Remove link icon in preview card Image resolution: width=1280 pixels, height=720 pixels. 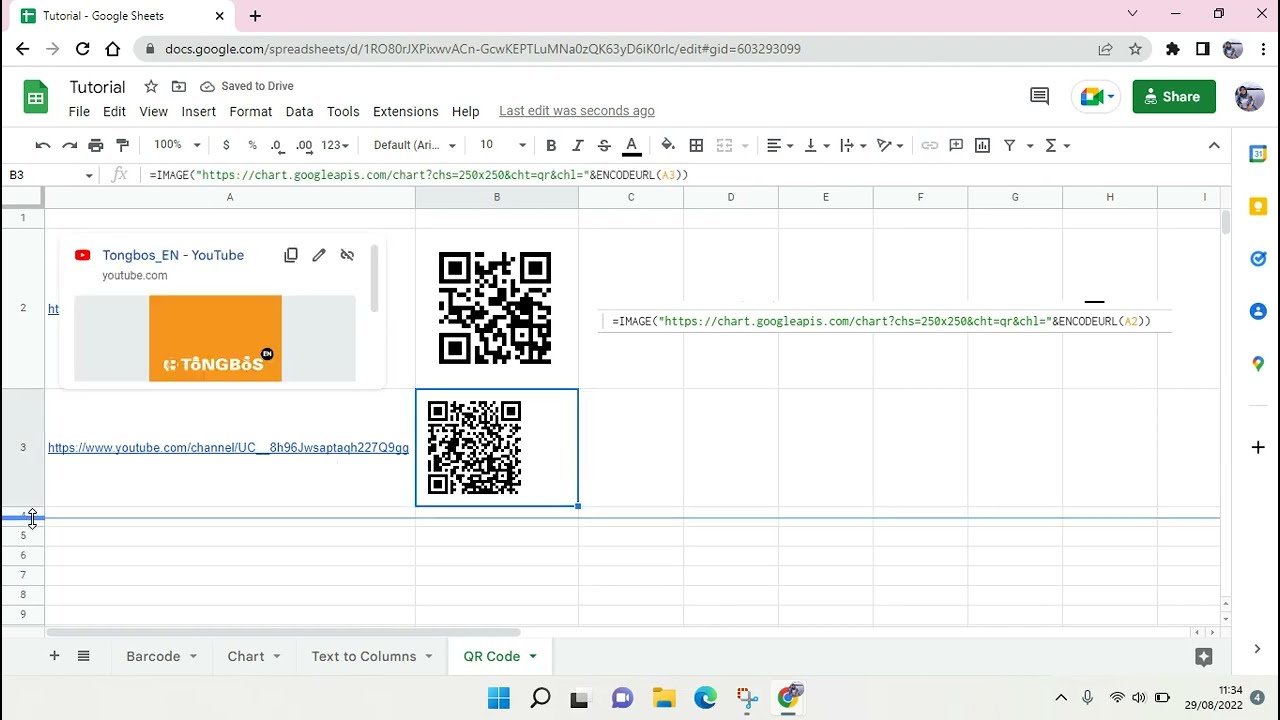347,255
